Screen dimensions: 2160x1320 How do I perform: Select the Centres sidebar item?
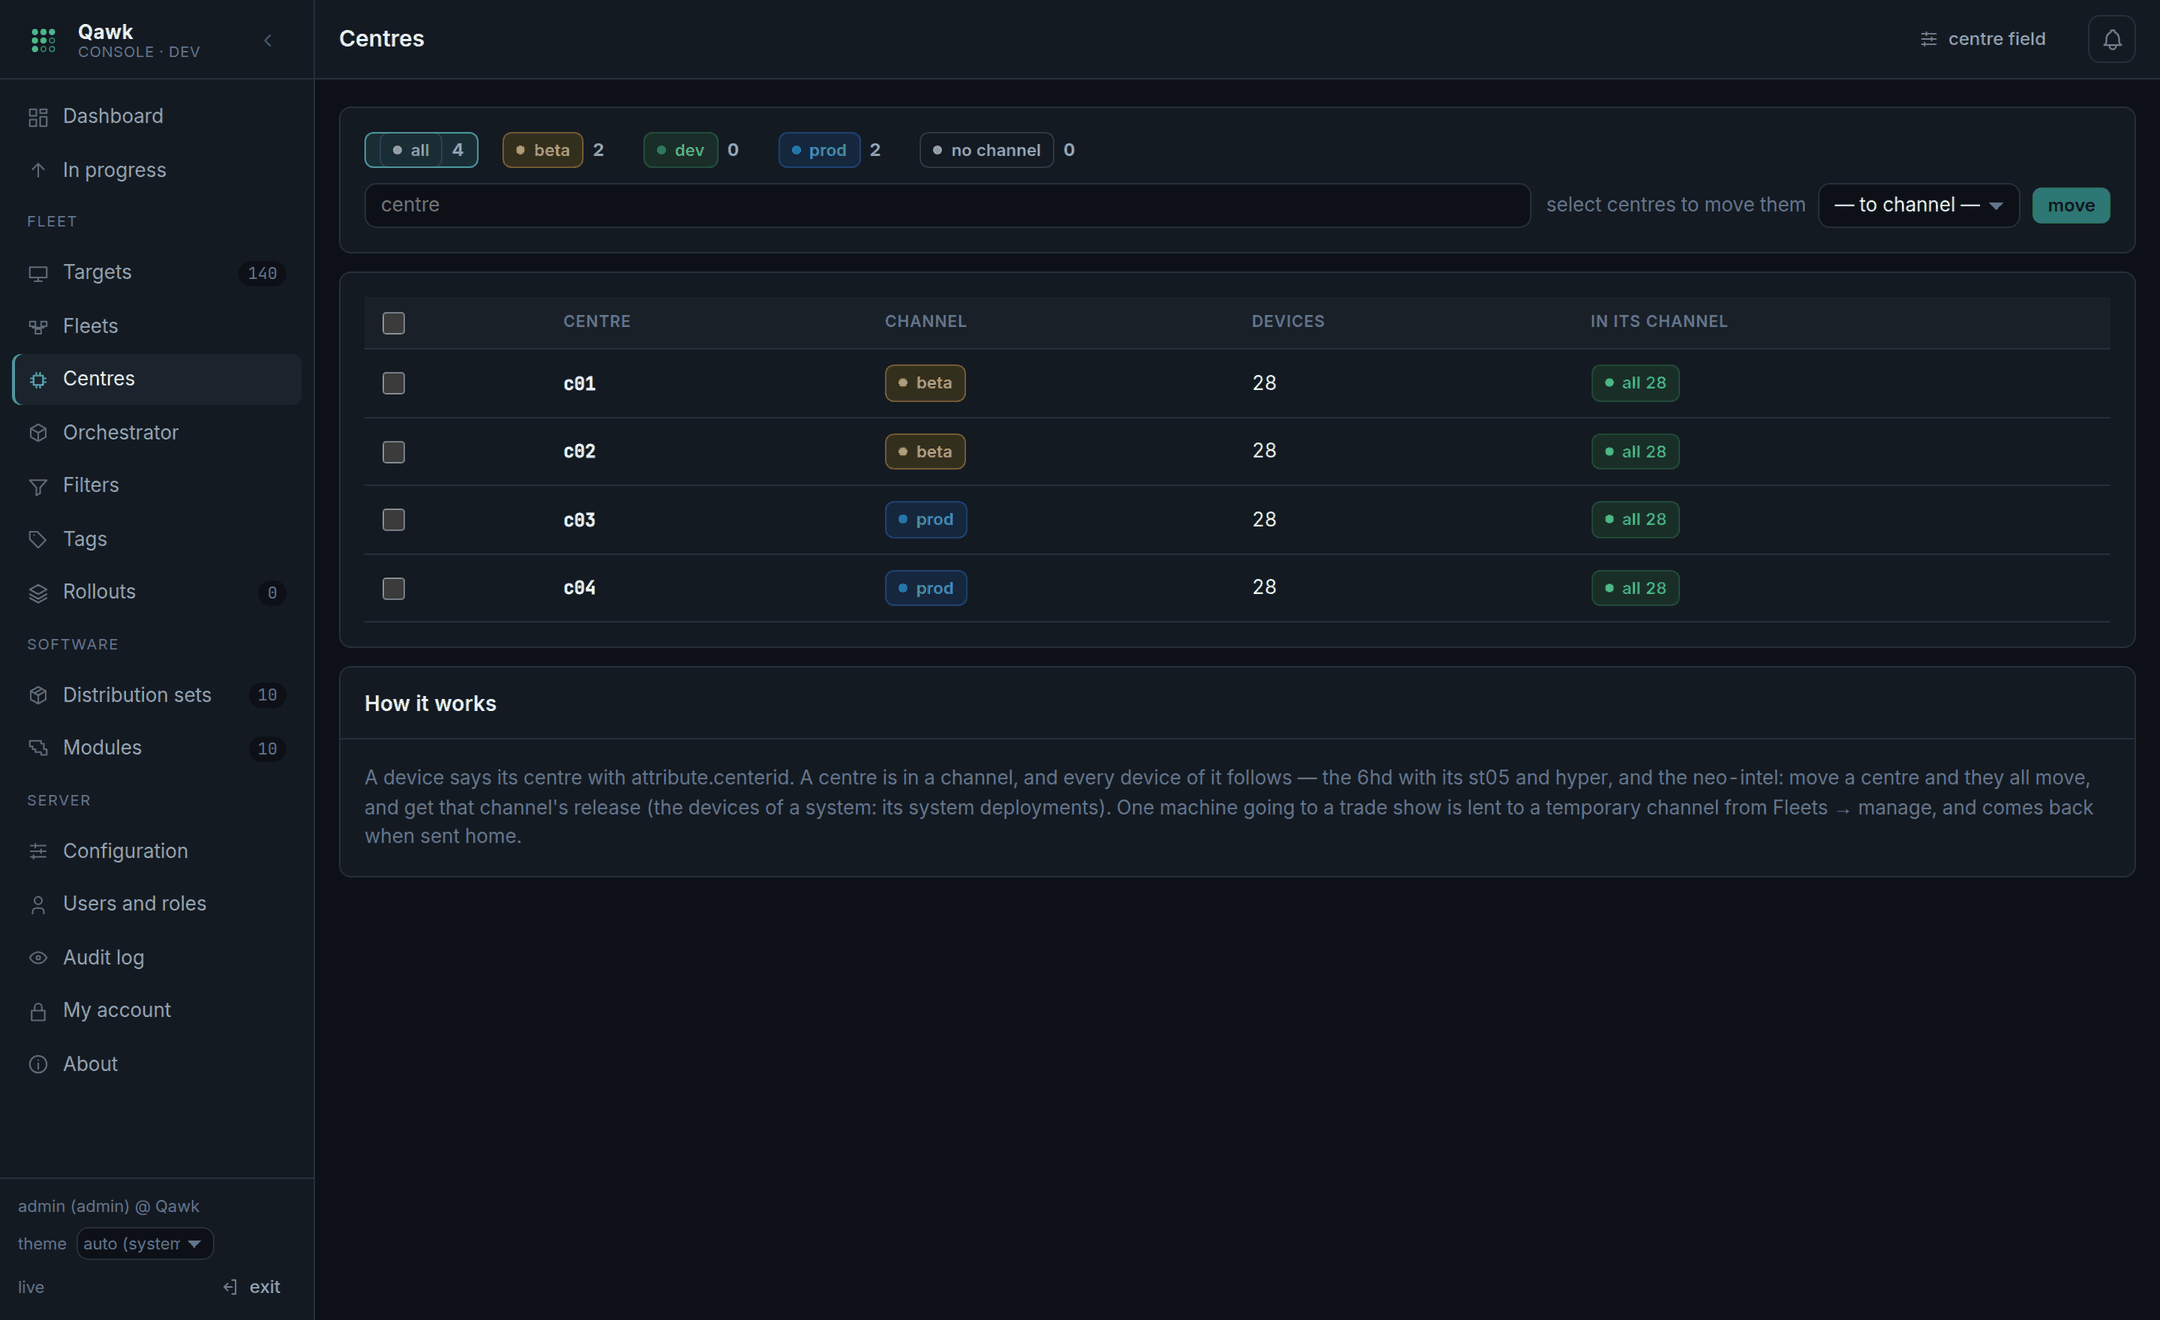pos(156,379)
